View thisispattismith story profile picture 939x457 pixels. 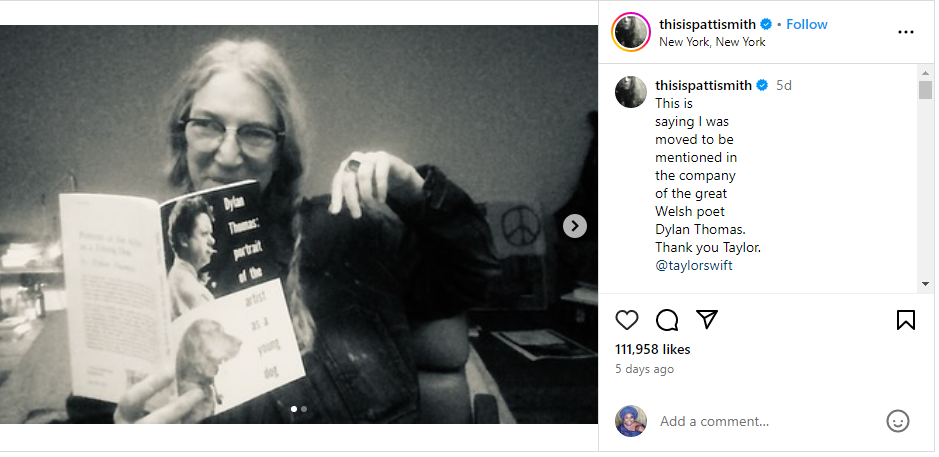click(x=631, y=32)
